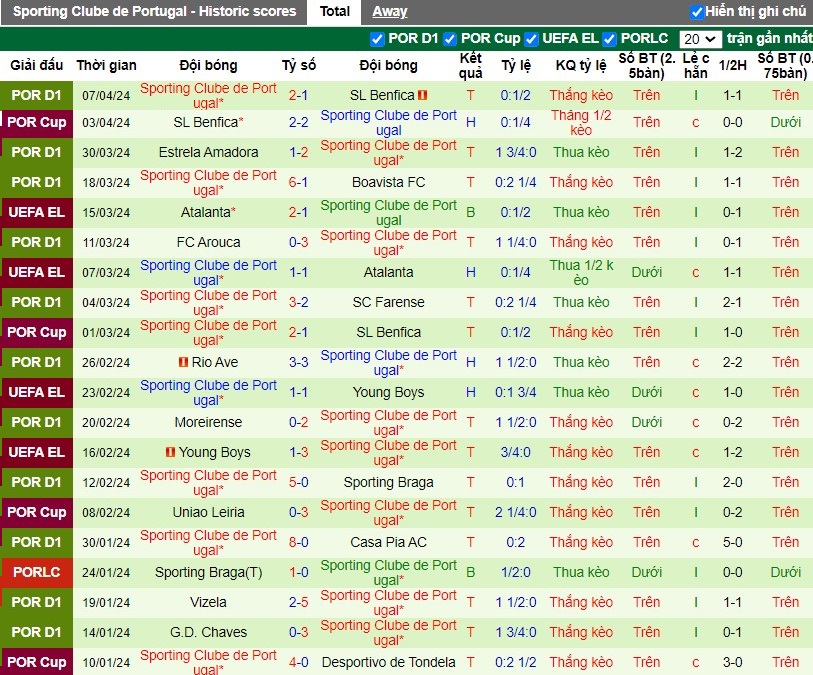
Task: Switch to the Away tab
Action: point(389,11)
